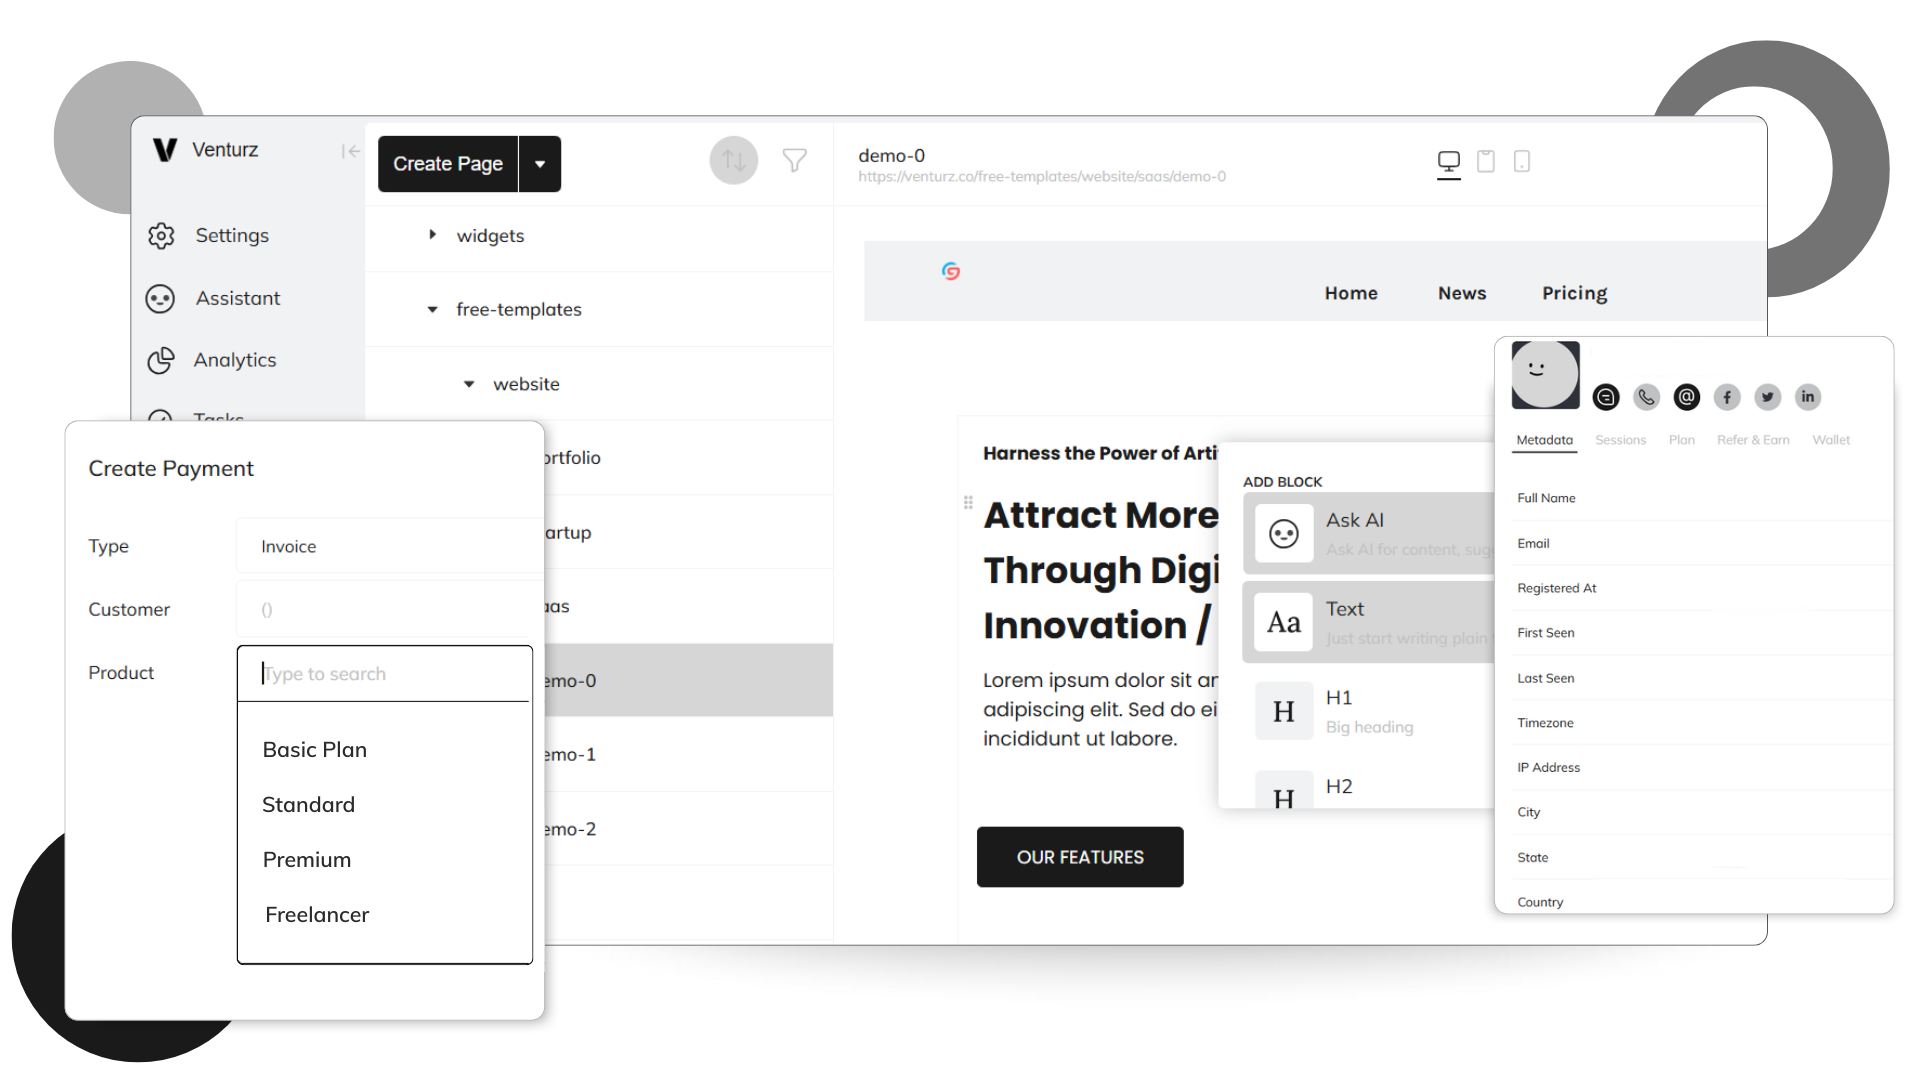Open the Type Invoice dropdown

[388, 546]
